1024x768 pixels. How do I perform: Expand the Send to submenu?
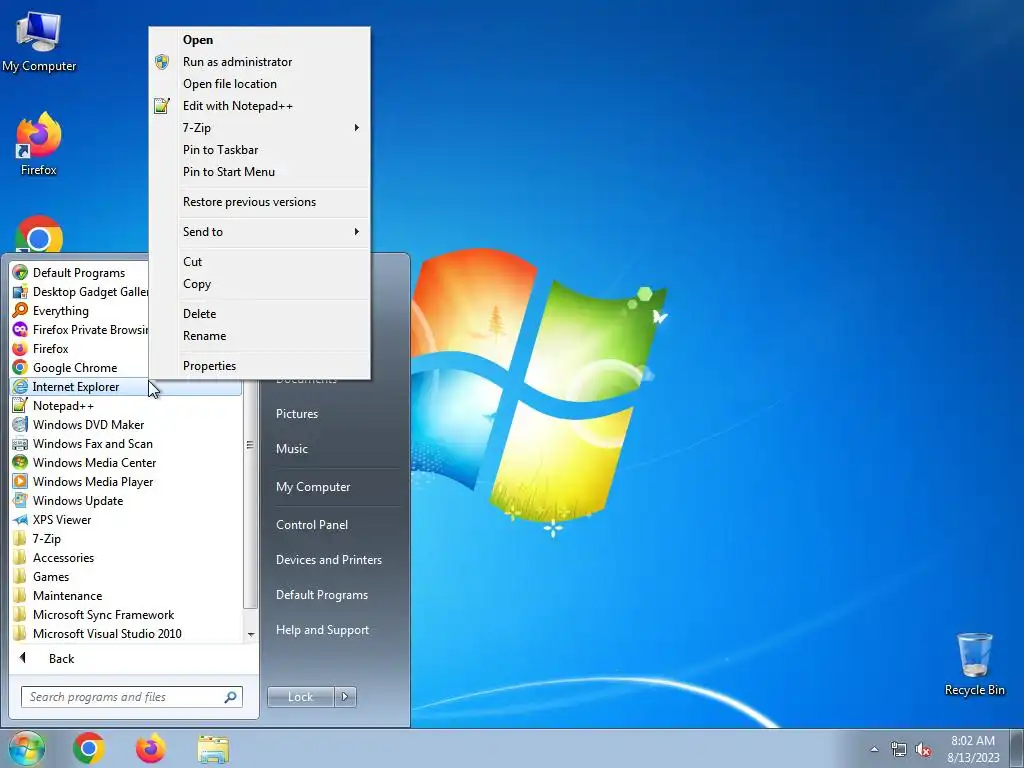pyautogui.click(x=260, y=232)
